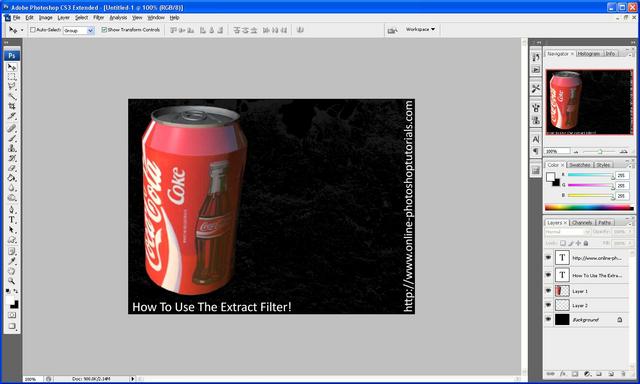Click the foreground color swatch in Color panel
Image resolution: width=640 pixels, height=384 pixels.
550,176
